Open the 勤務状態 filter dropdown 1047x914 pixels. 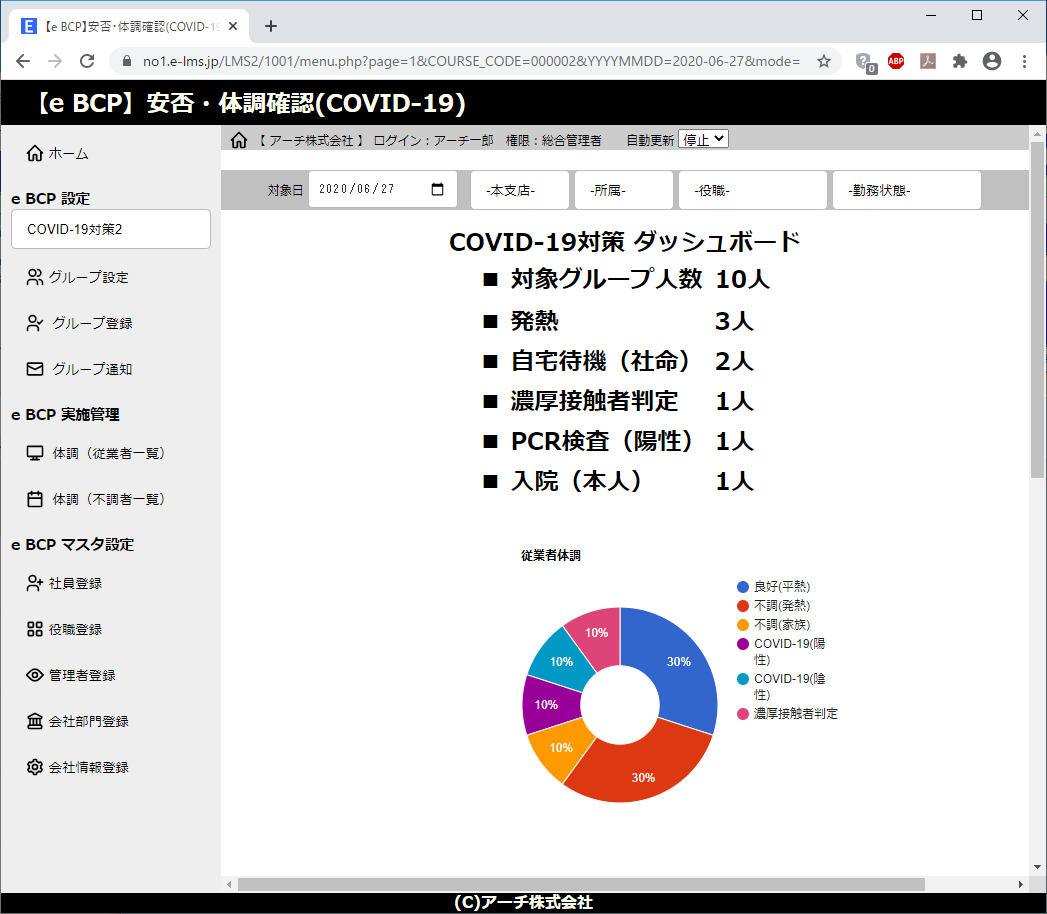[x=906, y=190]
